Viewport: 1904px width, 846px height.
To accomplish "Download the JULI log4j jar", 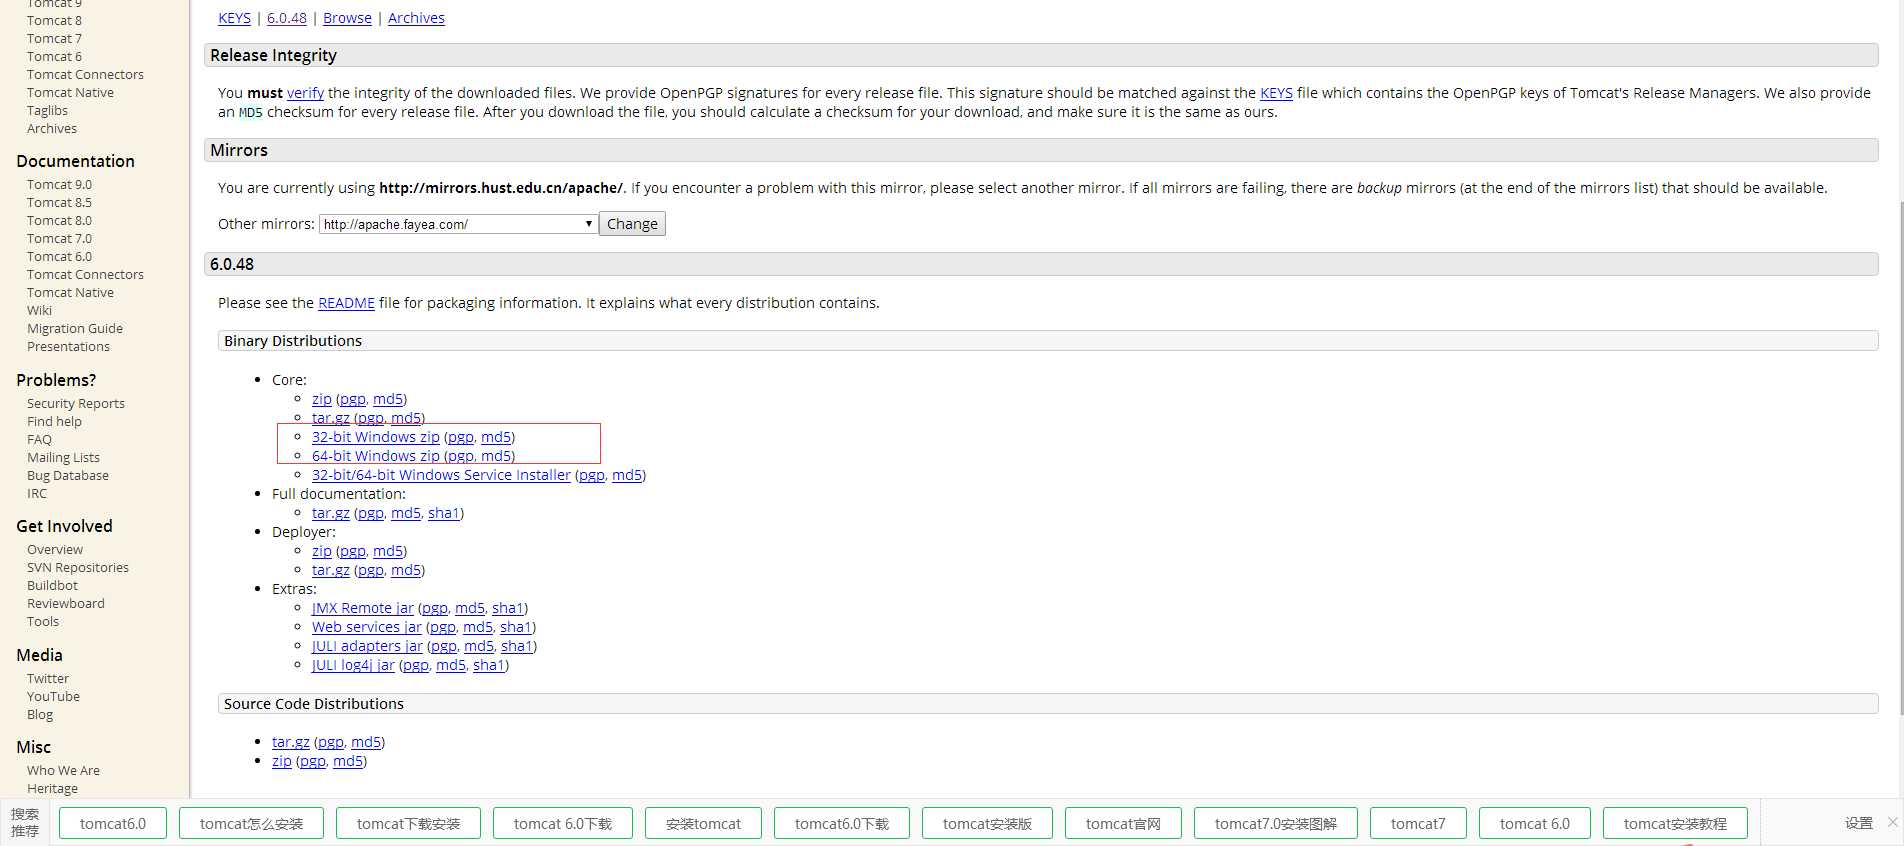I will click(x=353, y=665).
